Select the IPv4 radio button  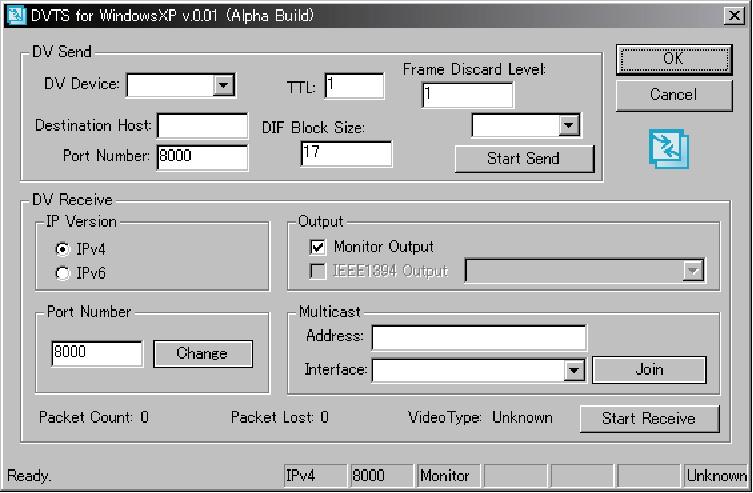click(63, 250)
